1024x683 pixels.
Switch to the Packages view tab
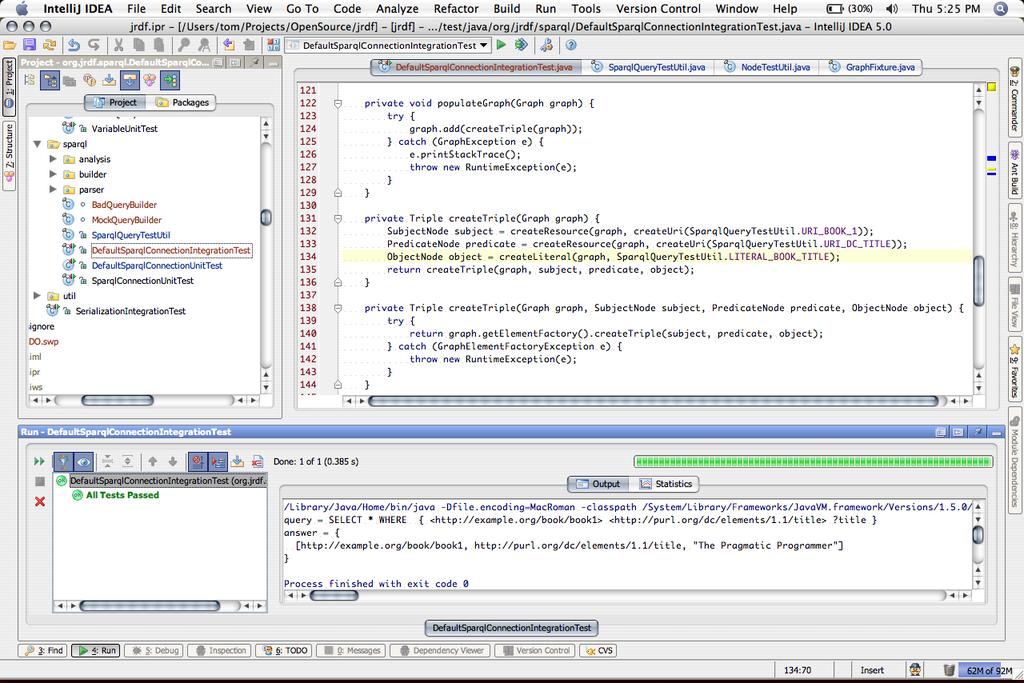(x=182, y=103)
